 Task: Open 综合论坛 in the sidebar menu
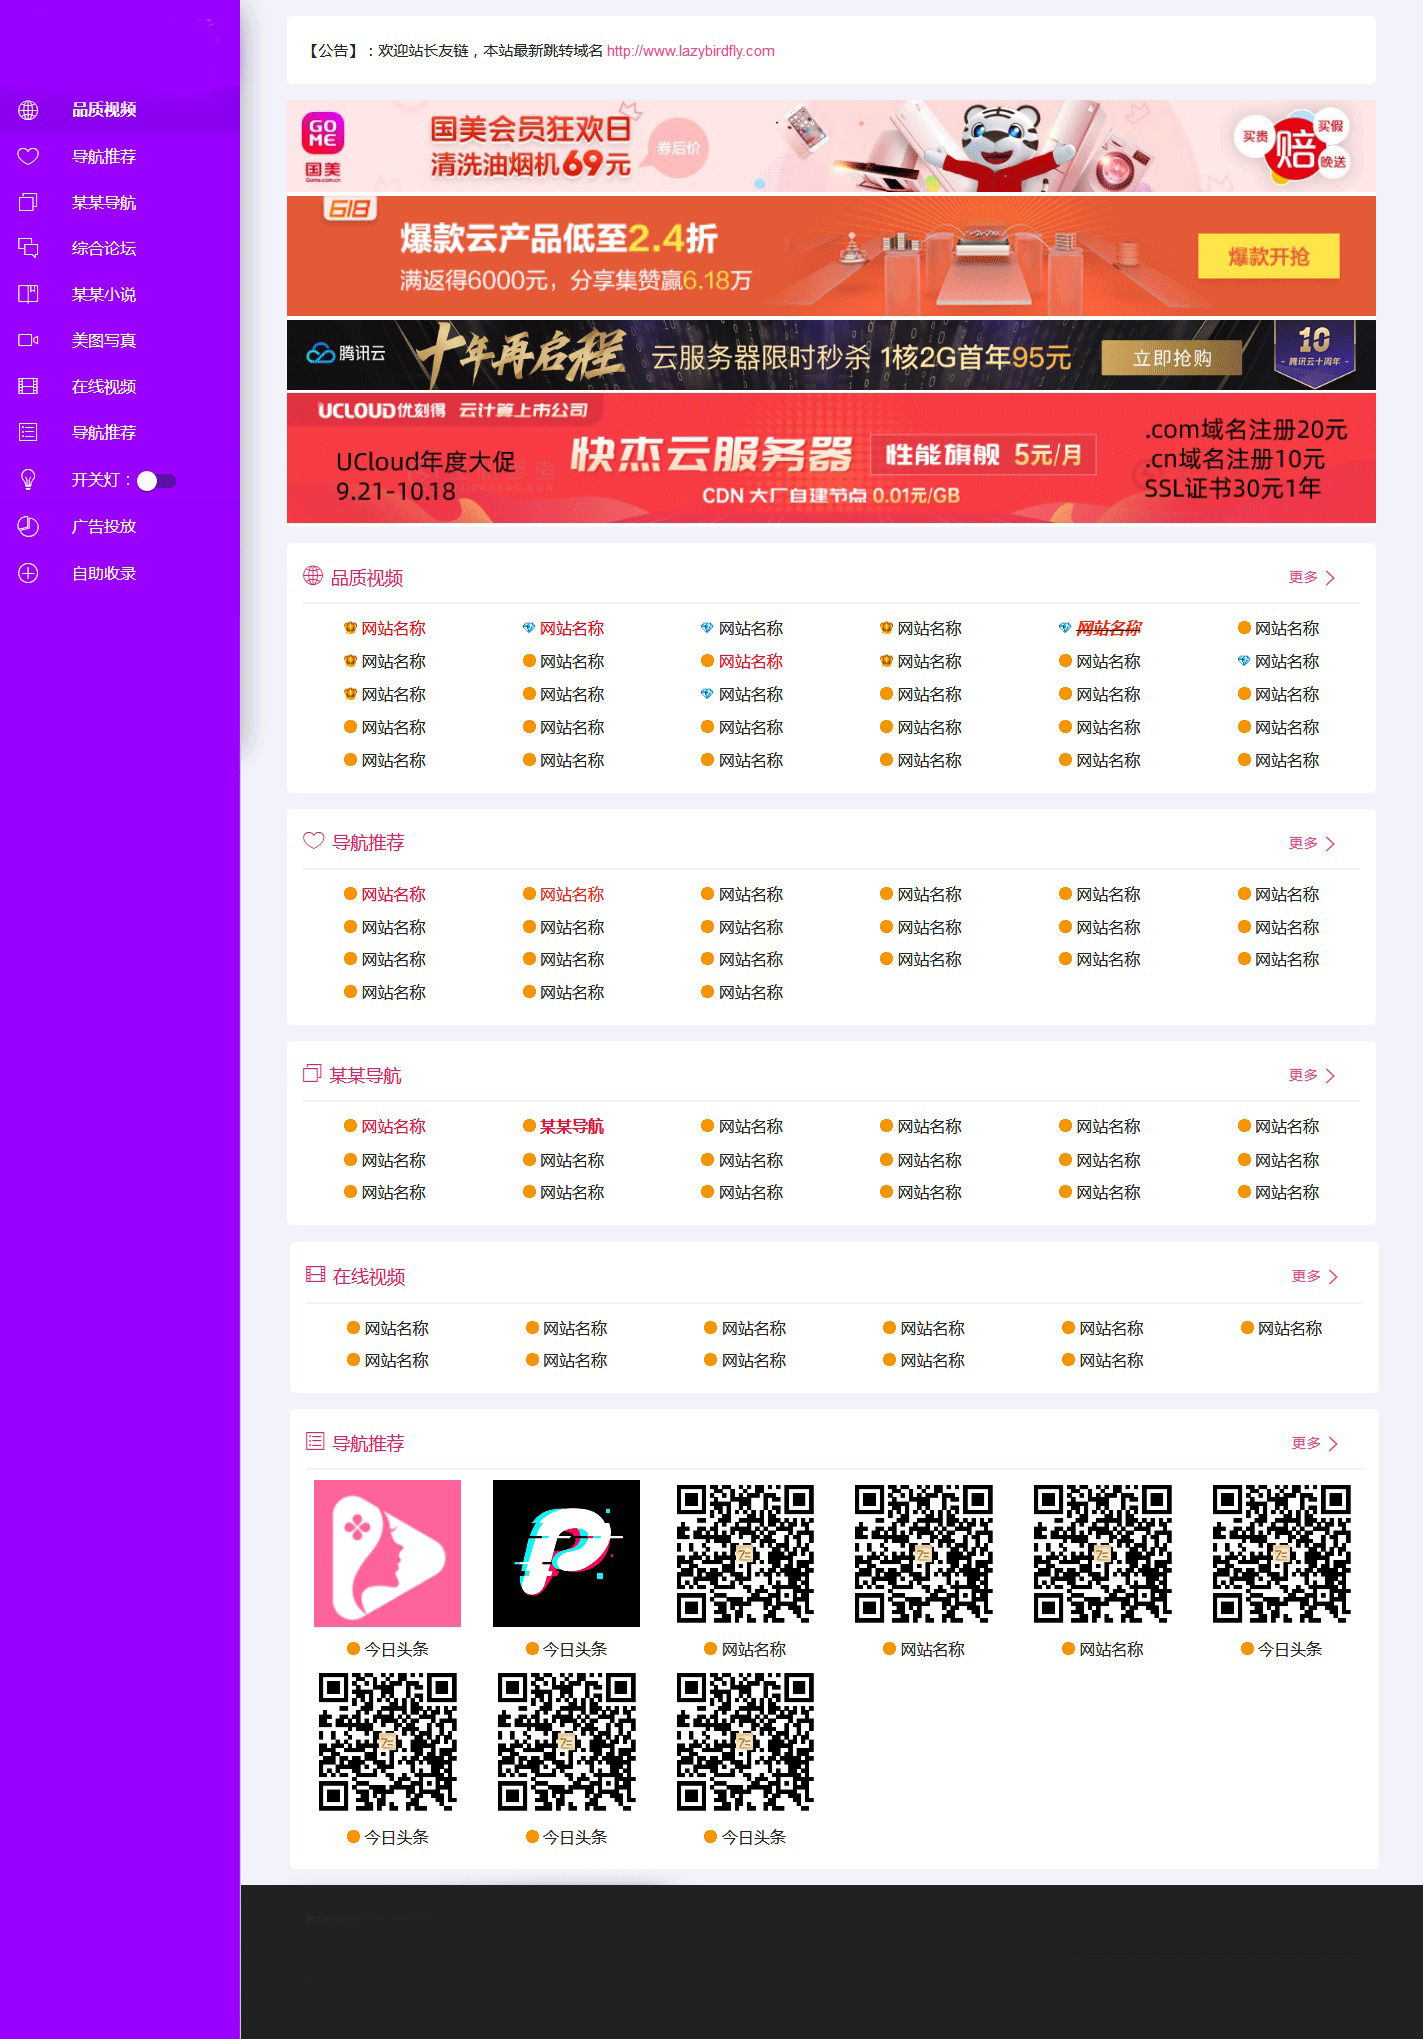point(104,248)
